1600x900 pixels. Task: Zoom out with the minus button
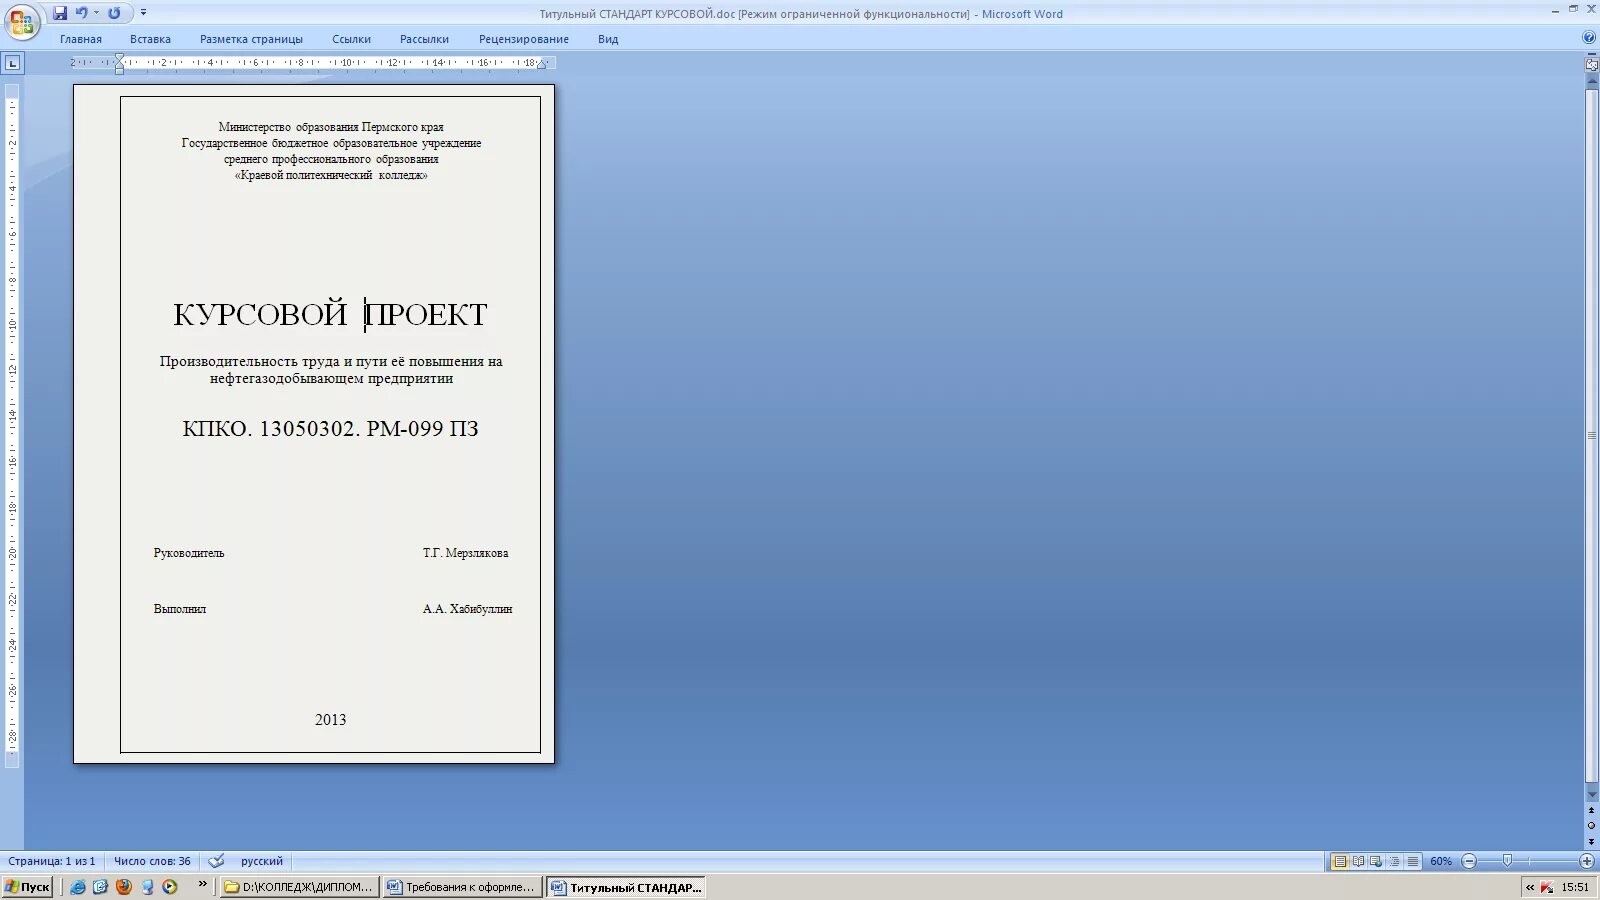coord(1469,861)
